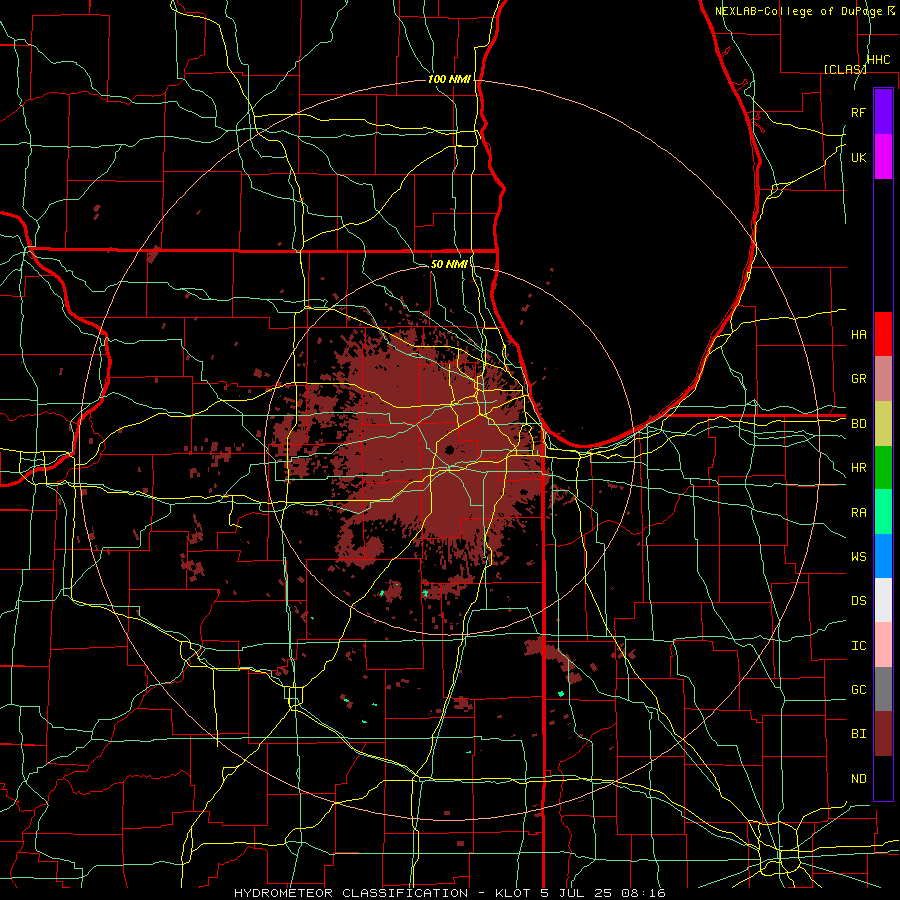Click the RF legend label
The height and width of the screenshot is (900, 900).
[x=858, y=112]
